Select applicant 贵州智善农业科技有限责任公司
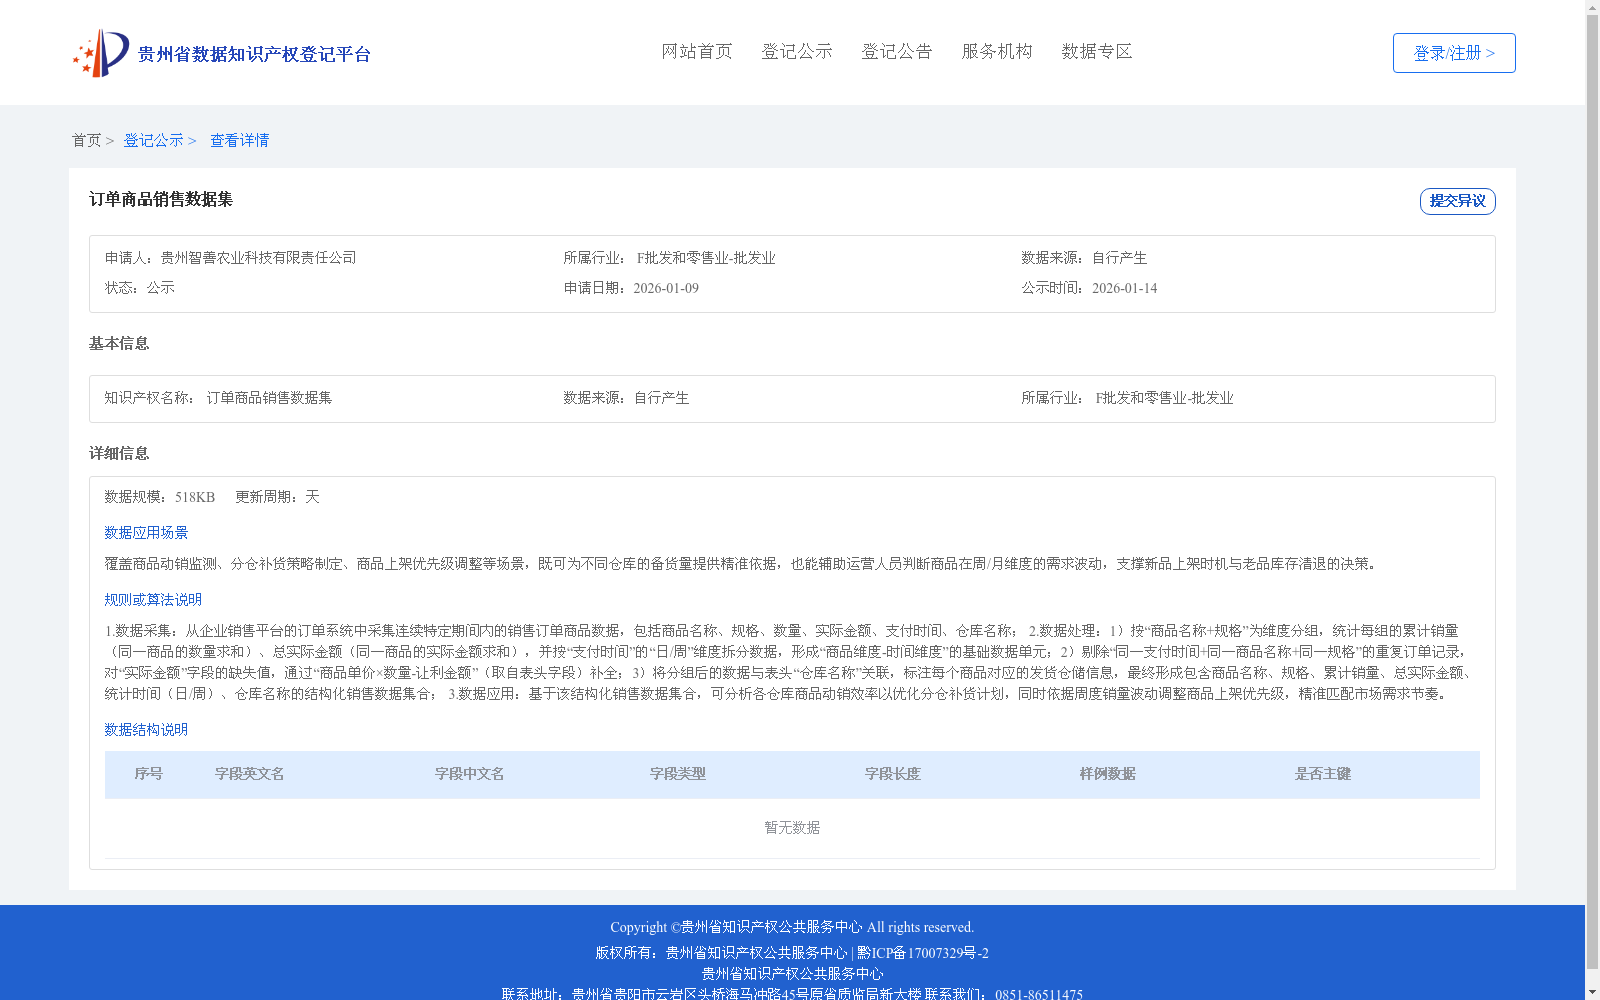1600x1000 pixels. pyautogui.click(x=258, y=258)
